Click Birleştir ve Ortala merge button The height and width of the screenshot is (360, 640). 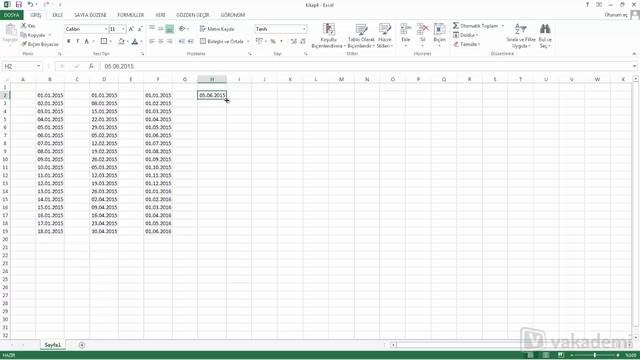(x=222, y=41)
